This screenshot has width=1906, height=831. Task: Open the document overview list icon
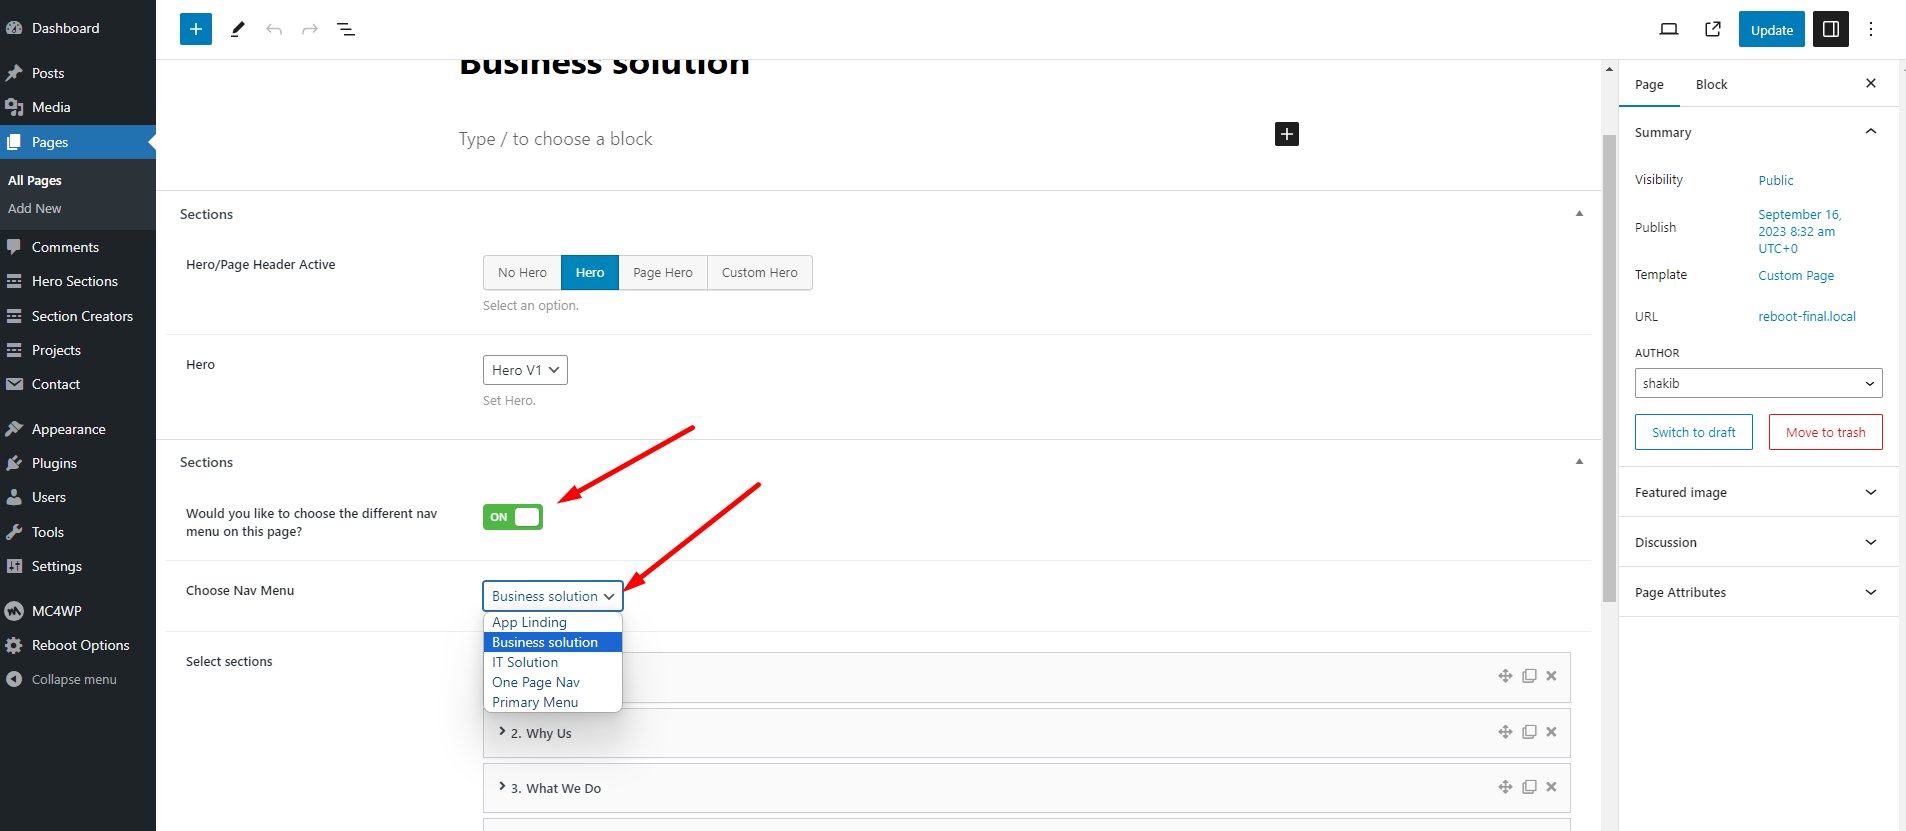346,29
